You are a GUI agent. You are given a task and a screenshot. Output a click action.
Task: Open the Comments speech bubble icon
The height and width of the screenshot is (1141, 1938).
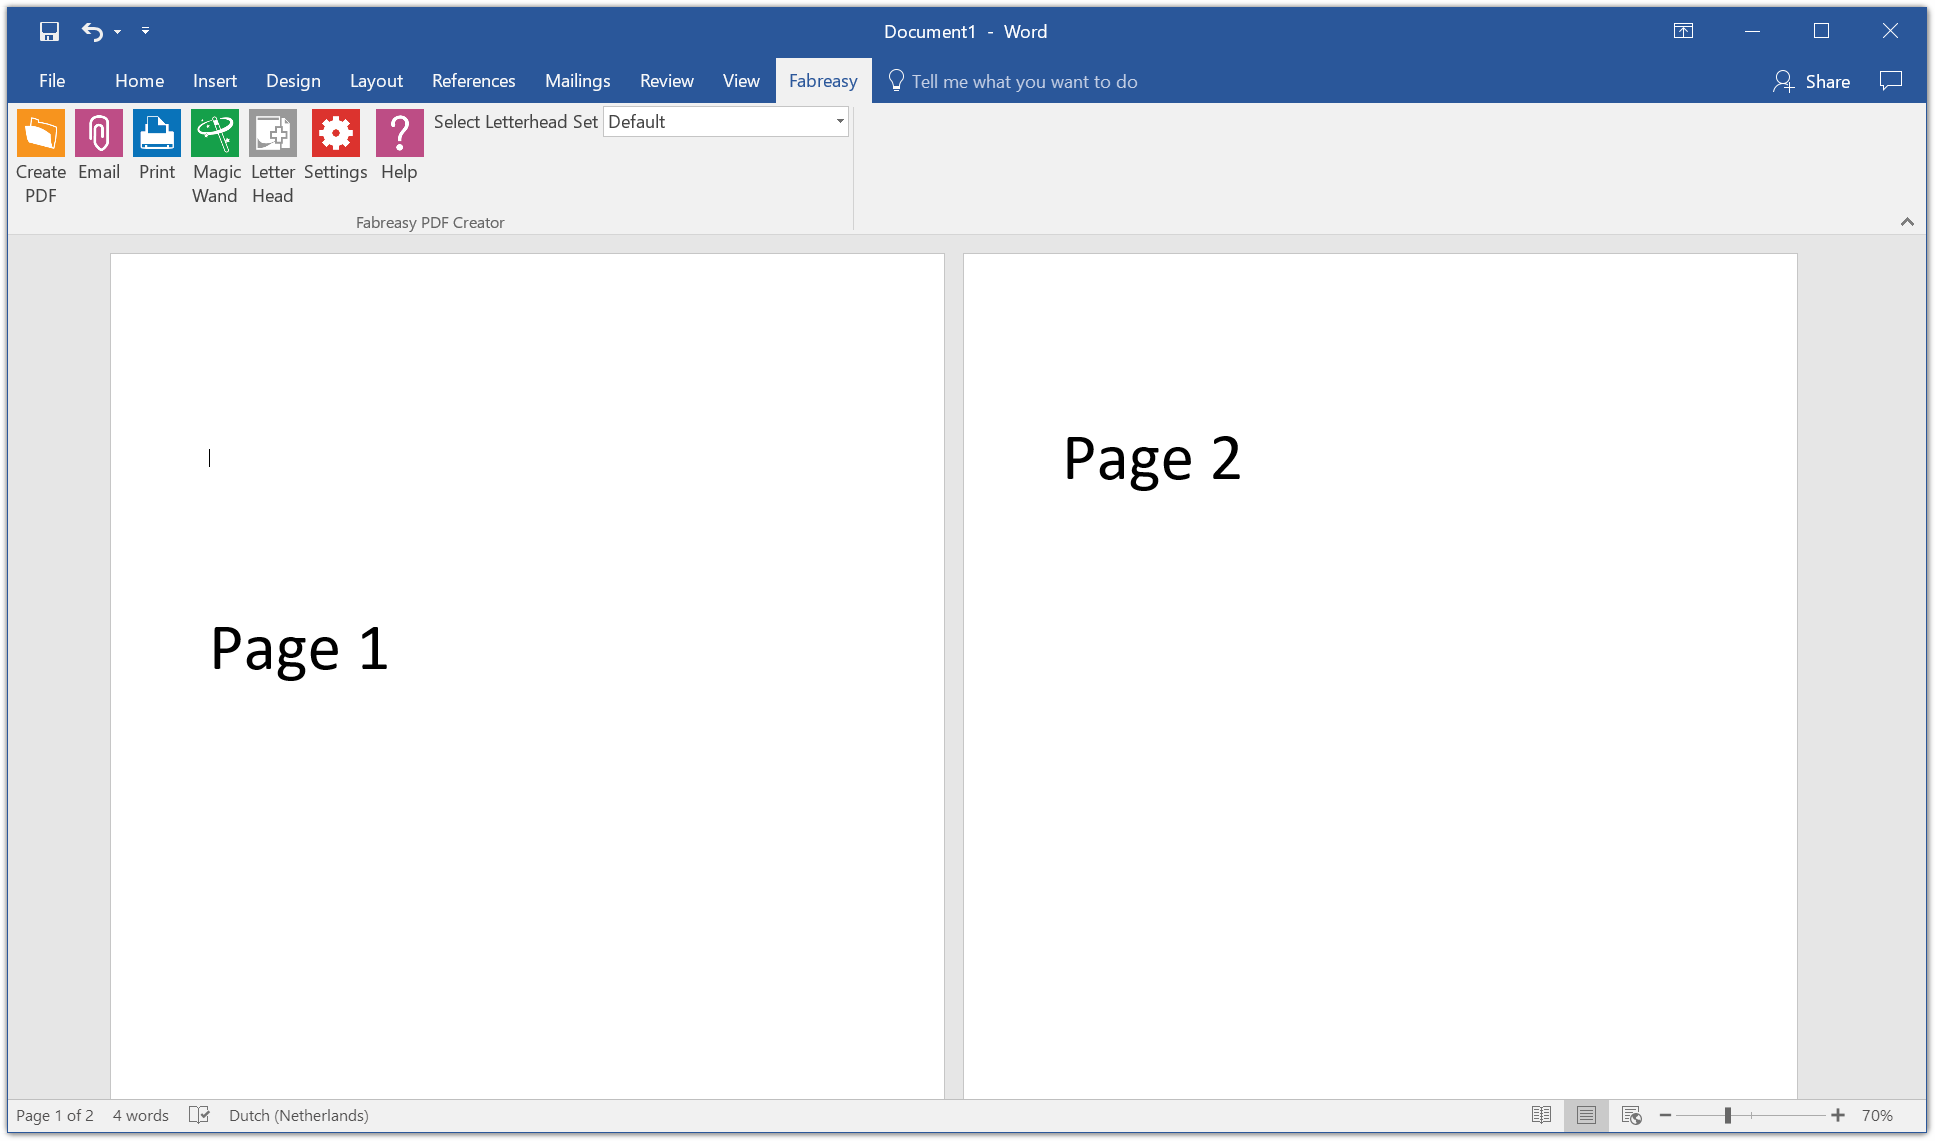[1890, 81]
